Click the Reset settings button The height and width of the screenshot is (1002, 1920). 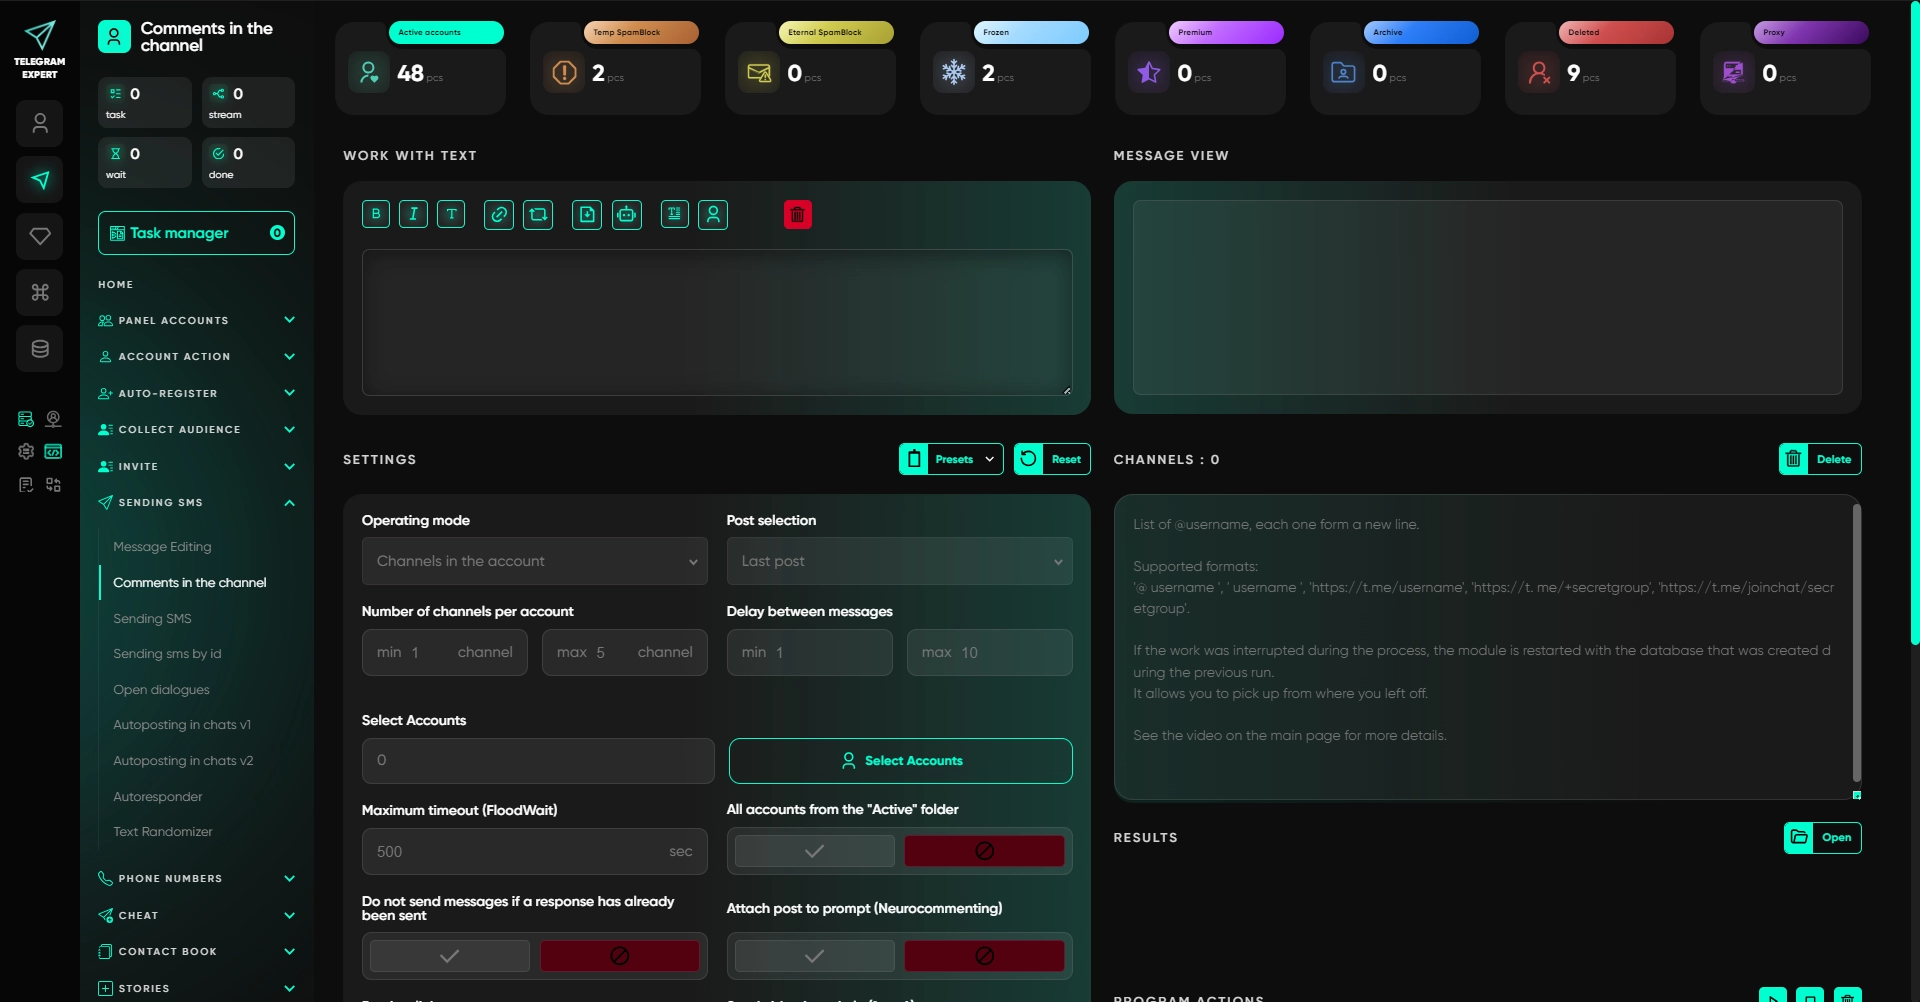[1052, 459]
